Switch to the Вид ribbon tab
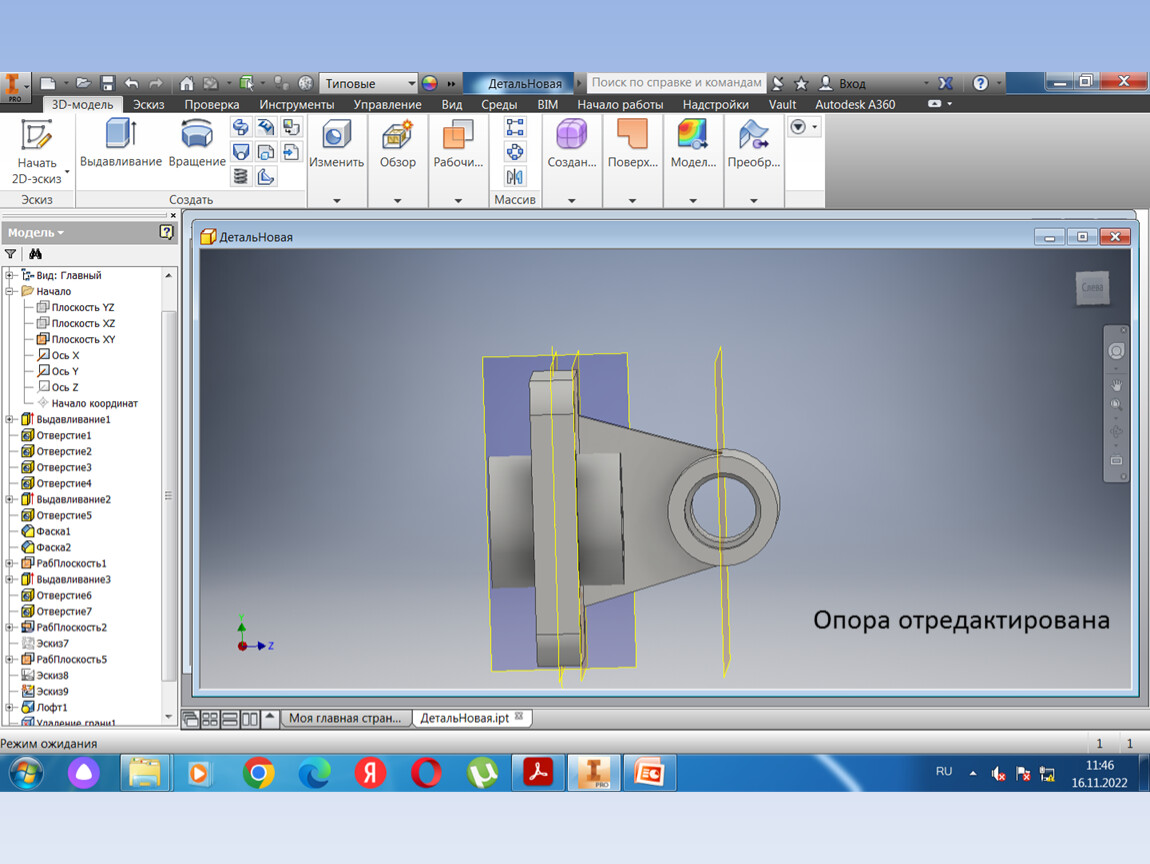 452,104
